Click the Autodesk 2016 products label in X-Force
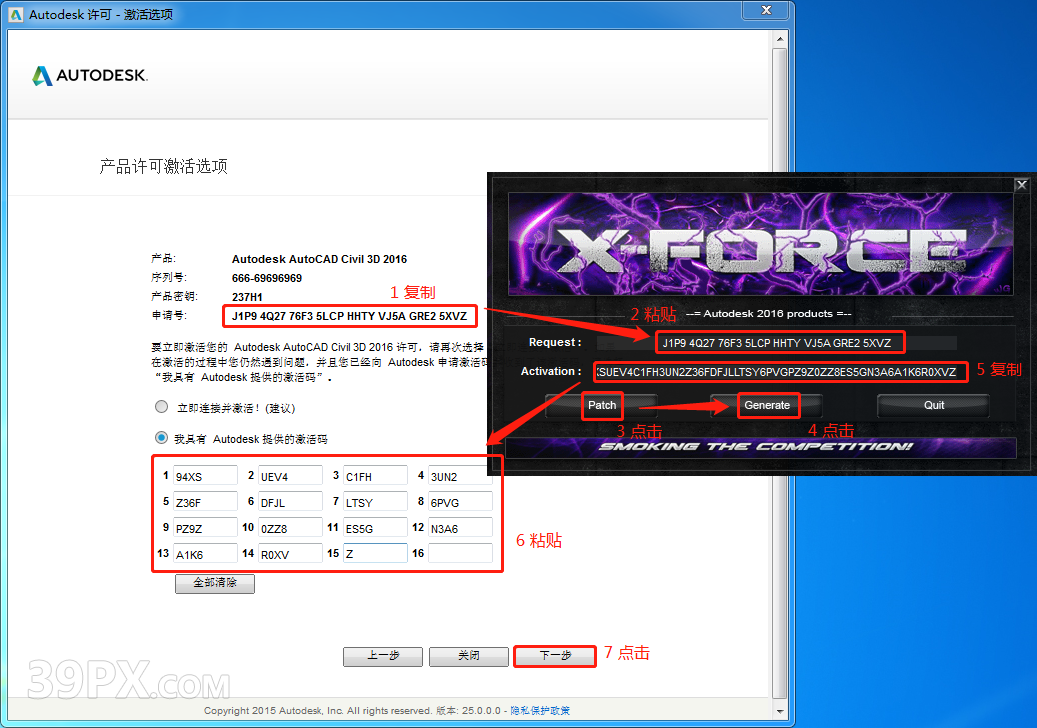Viewport: 1037px width, 728px height. tap(768, 313)
